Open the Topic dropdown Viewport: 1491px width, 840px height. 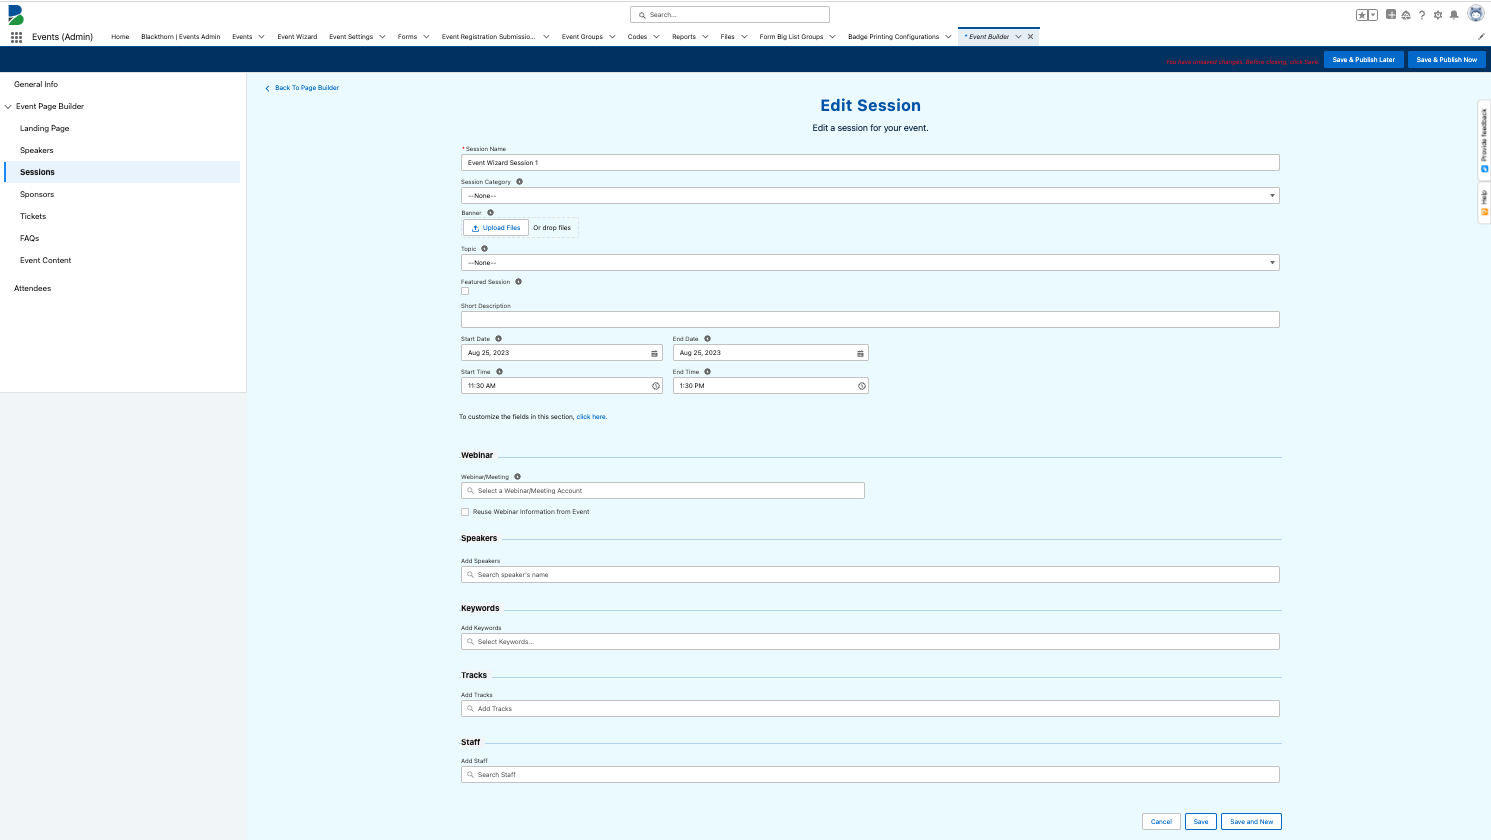pyautogui.click(x=870, y=263)
